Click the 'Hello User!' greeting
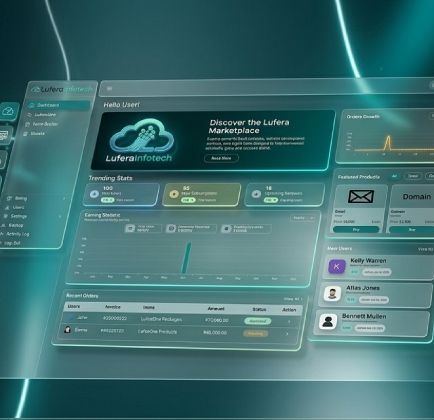Screen dimensions: 434x420 122,105
